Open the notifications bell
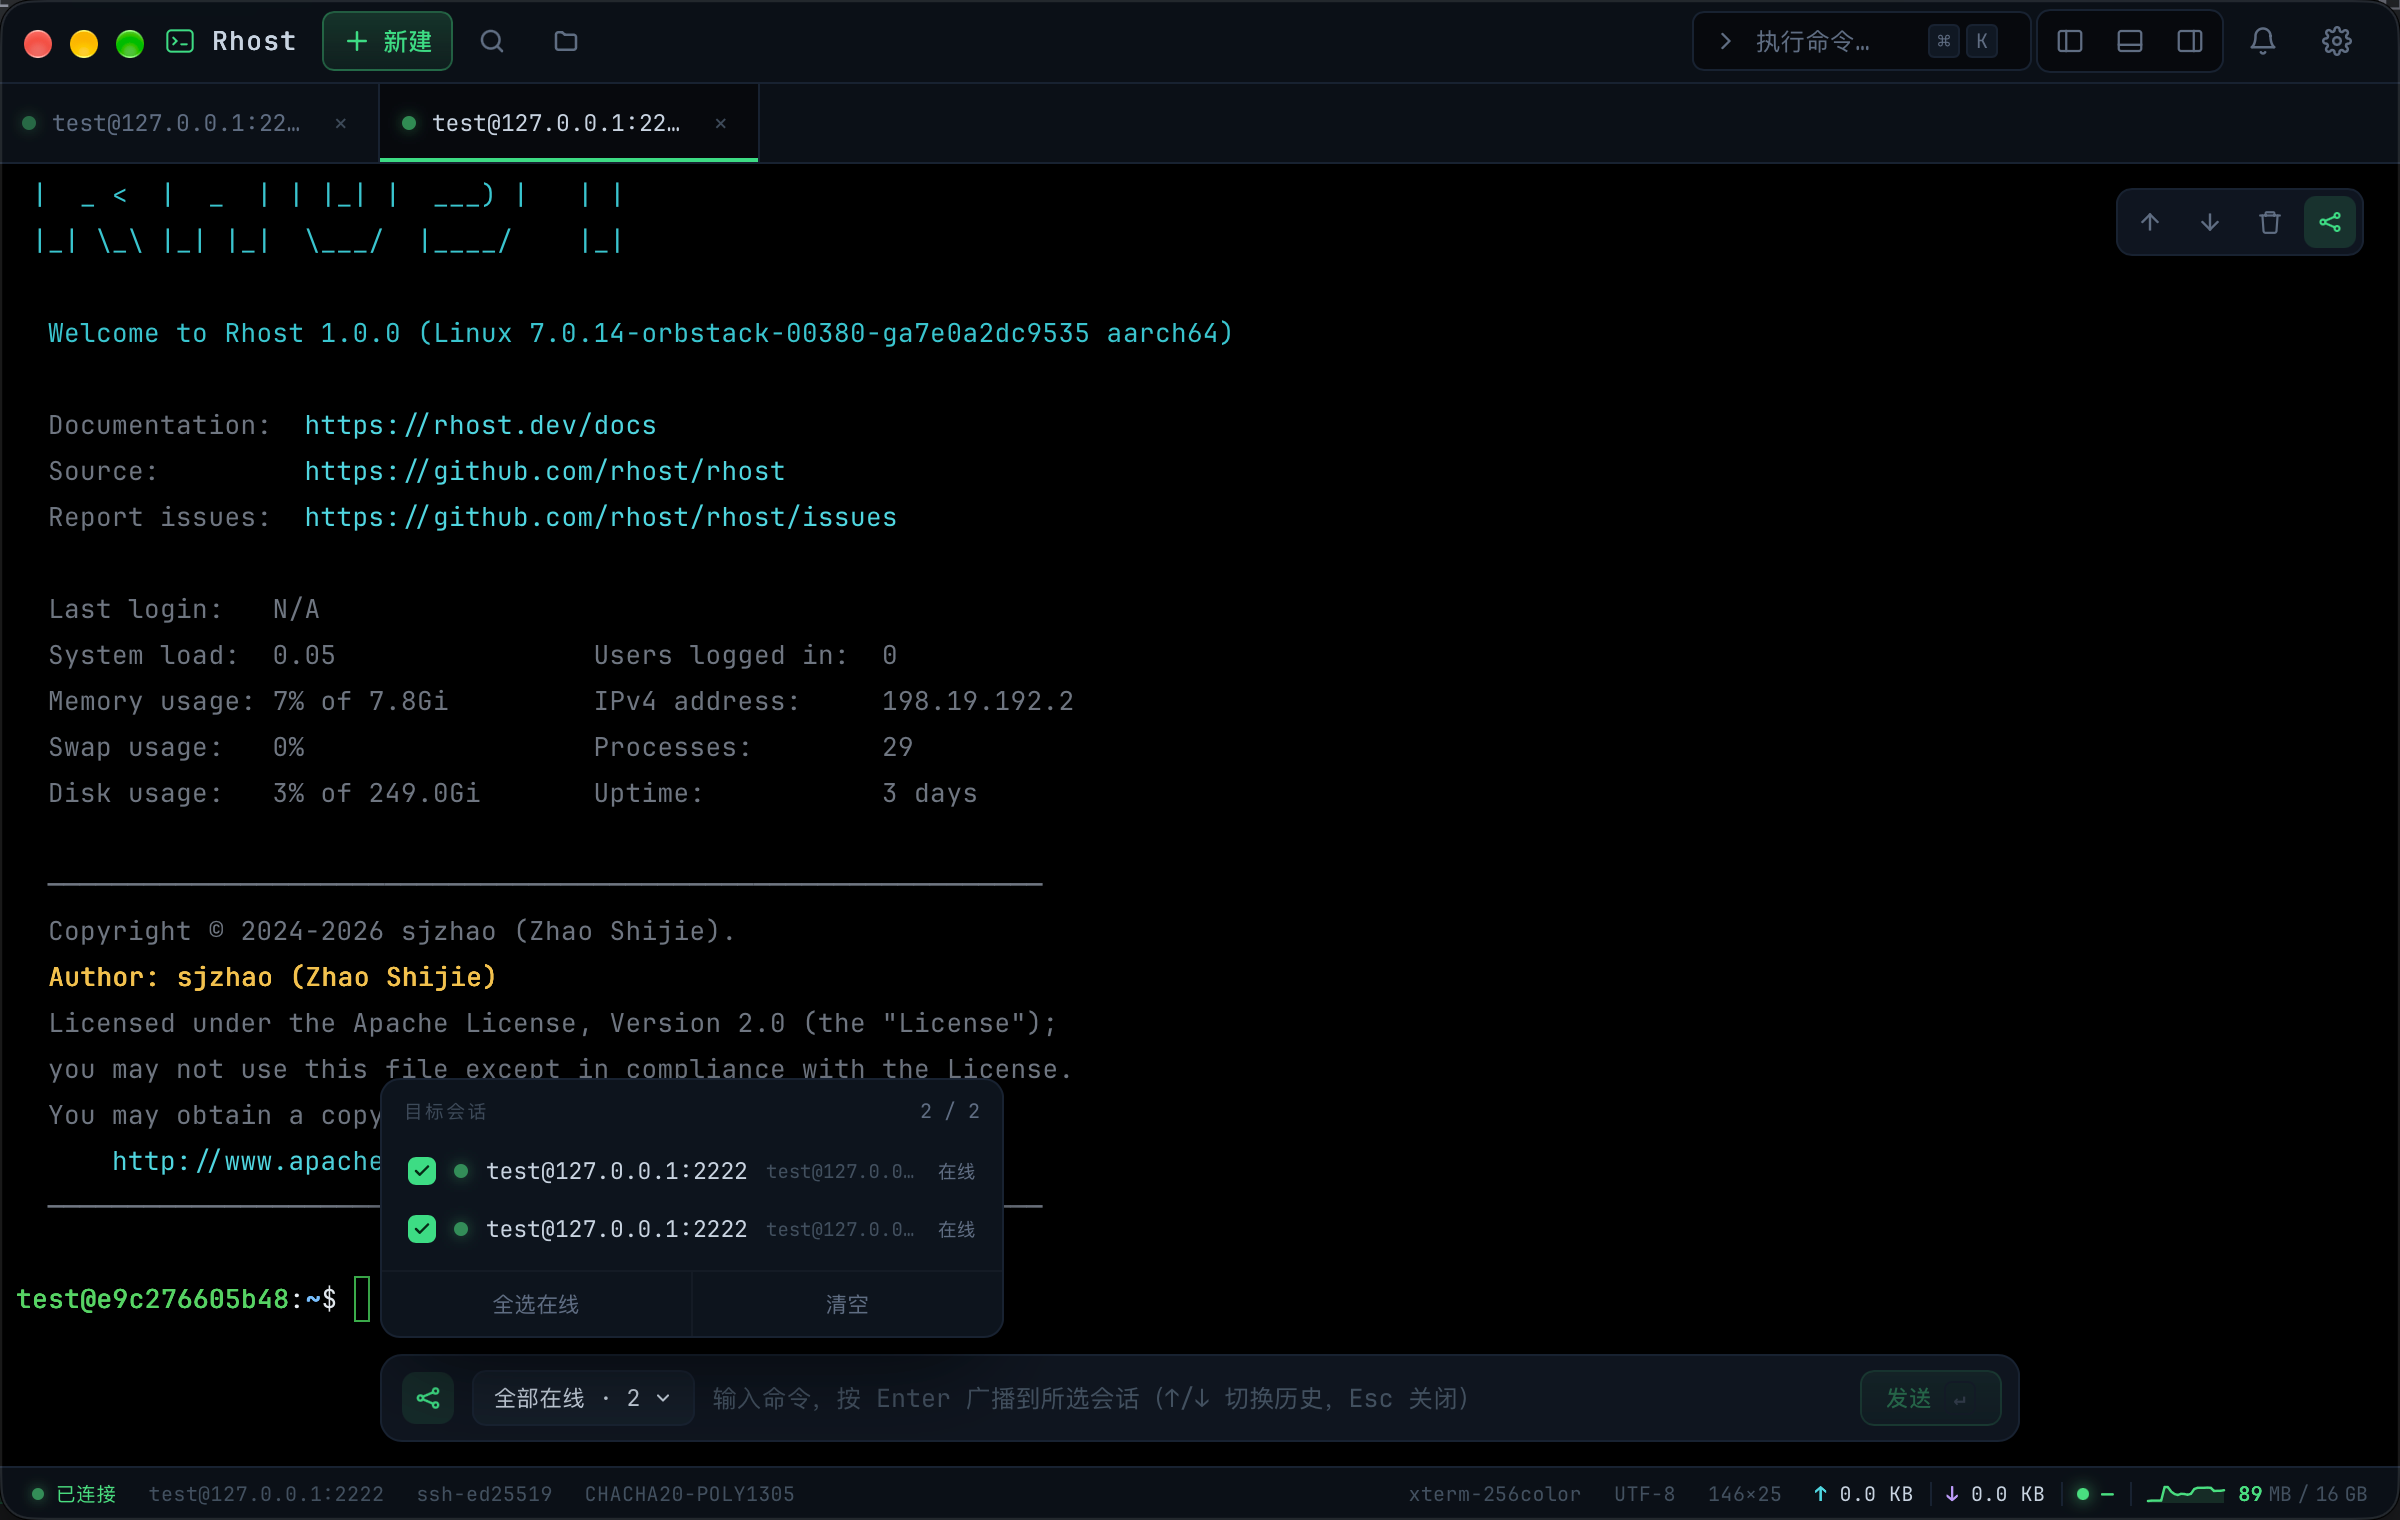 coord(2263,41)
